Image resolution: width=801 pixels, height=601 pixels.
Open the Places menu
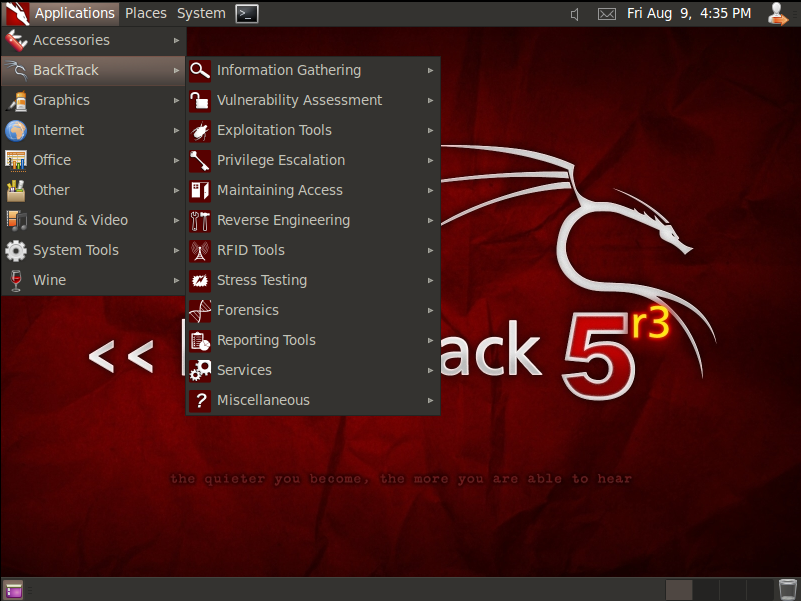tap(146, 14)
